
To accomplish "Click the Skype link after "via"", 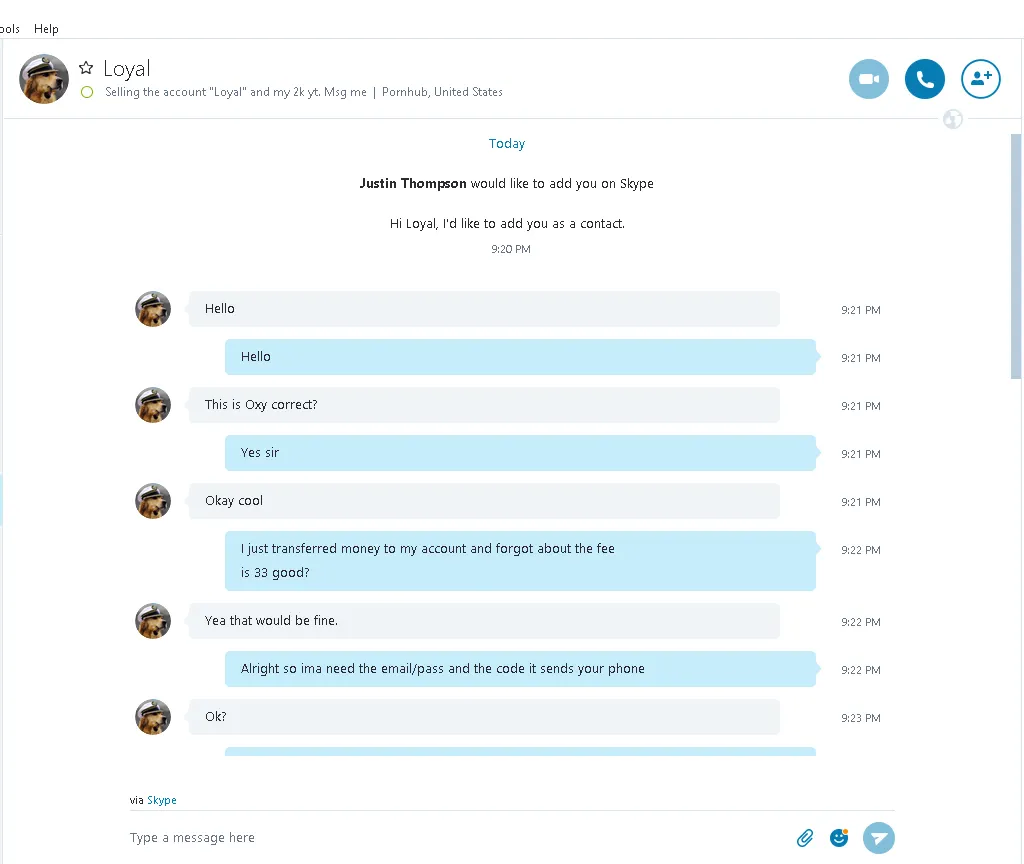I will [162, 800].
